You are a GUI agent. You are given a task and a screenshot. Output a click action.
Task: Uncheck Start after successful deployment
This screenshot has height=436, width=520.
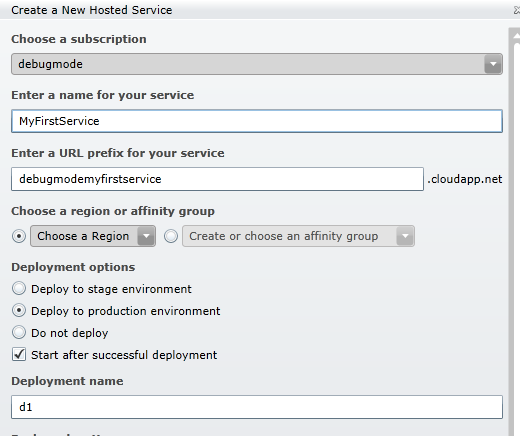click(x=19, y=354)
